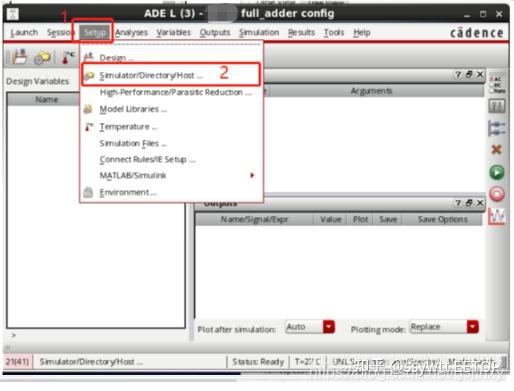The height and width of the screenshot is (391, 514).
Task: Open Connect Rules/IE Setup...
Action: pyautogui.click(x=171, y=160)
